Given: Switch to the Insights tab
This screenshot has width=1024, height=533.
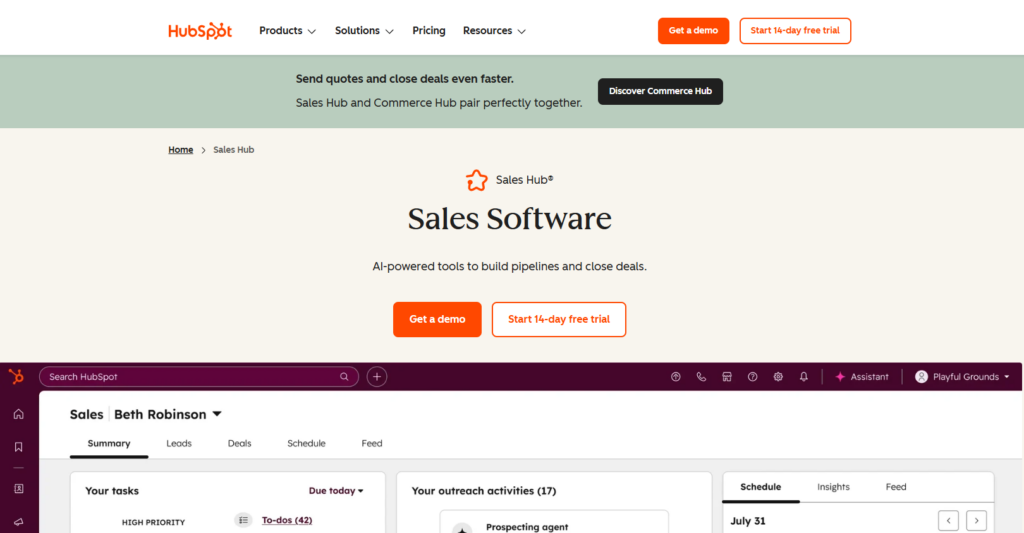Looking at the screenshot, I should tap(833, 487).
